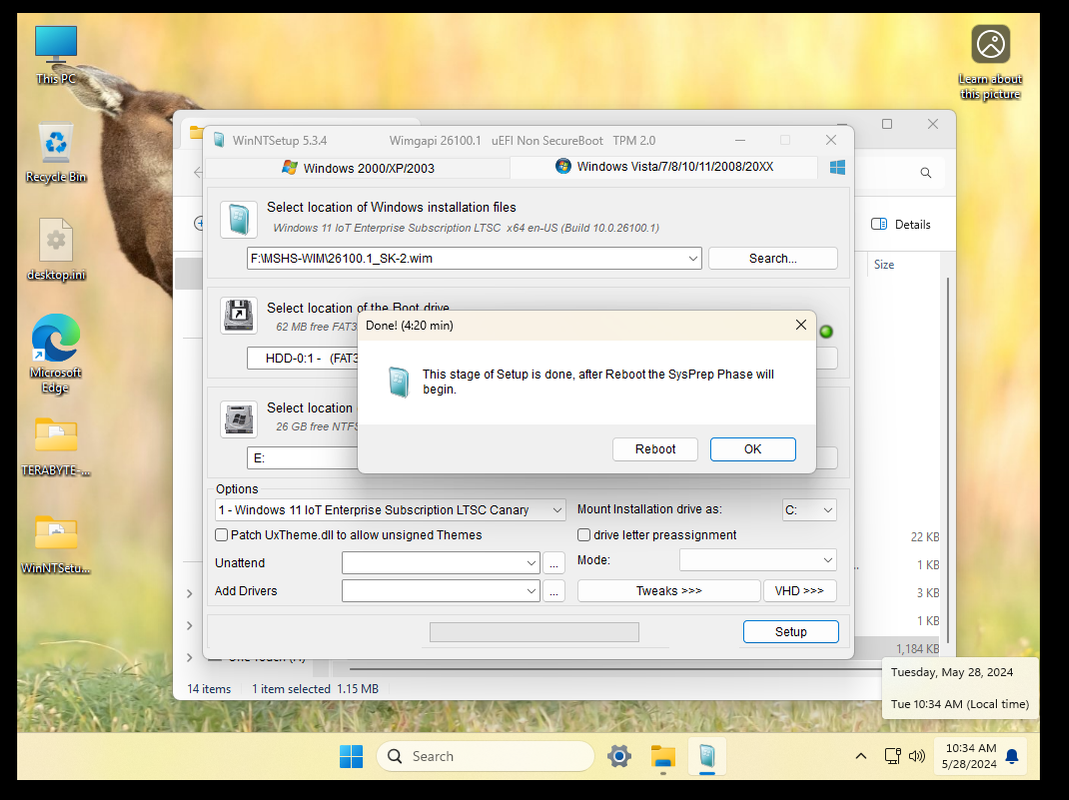Click the Explorer search magnifier icon

926,173
